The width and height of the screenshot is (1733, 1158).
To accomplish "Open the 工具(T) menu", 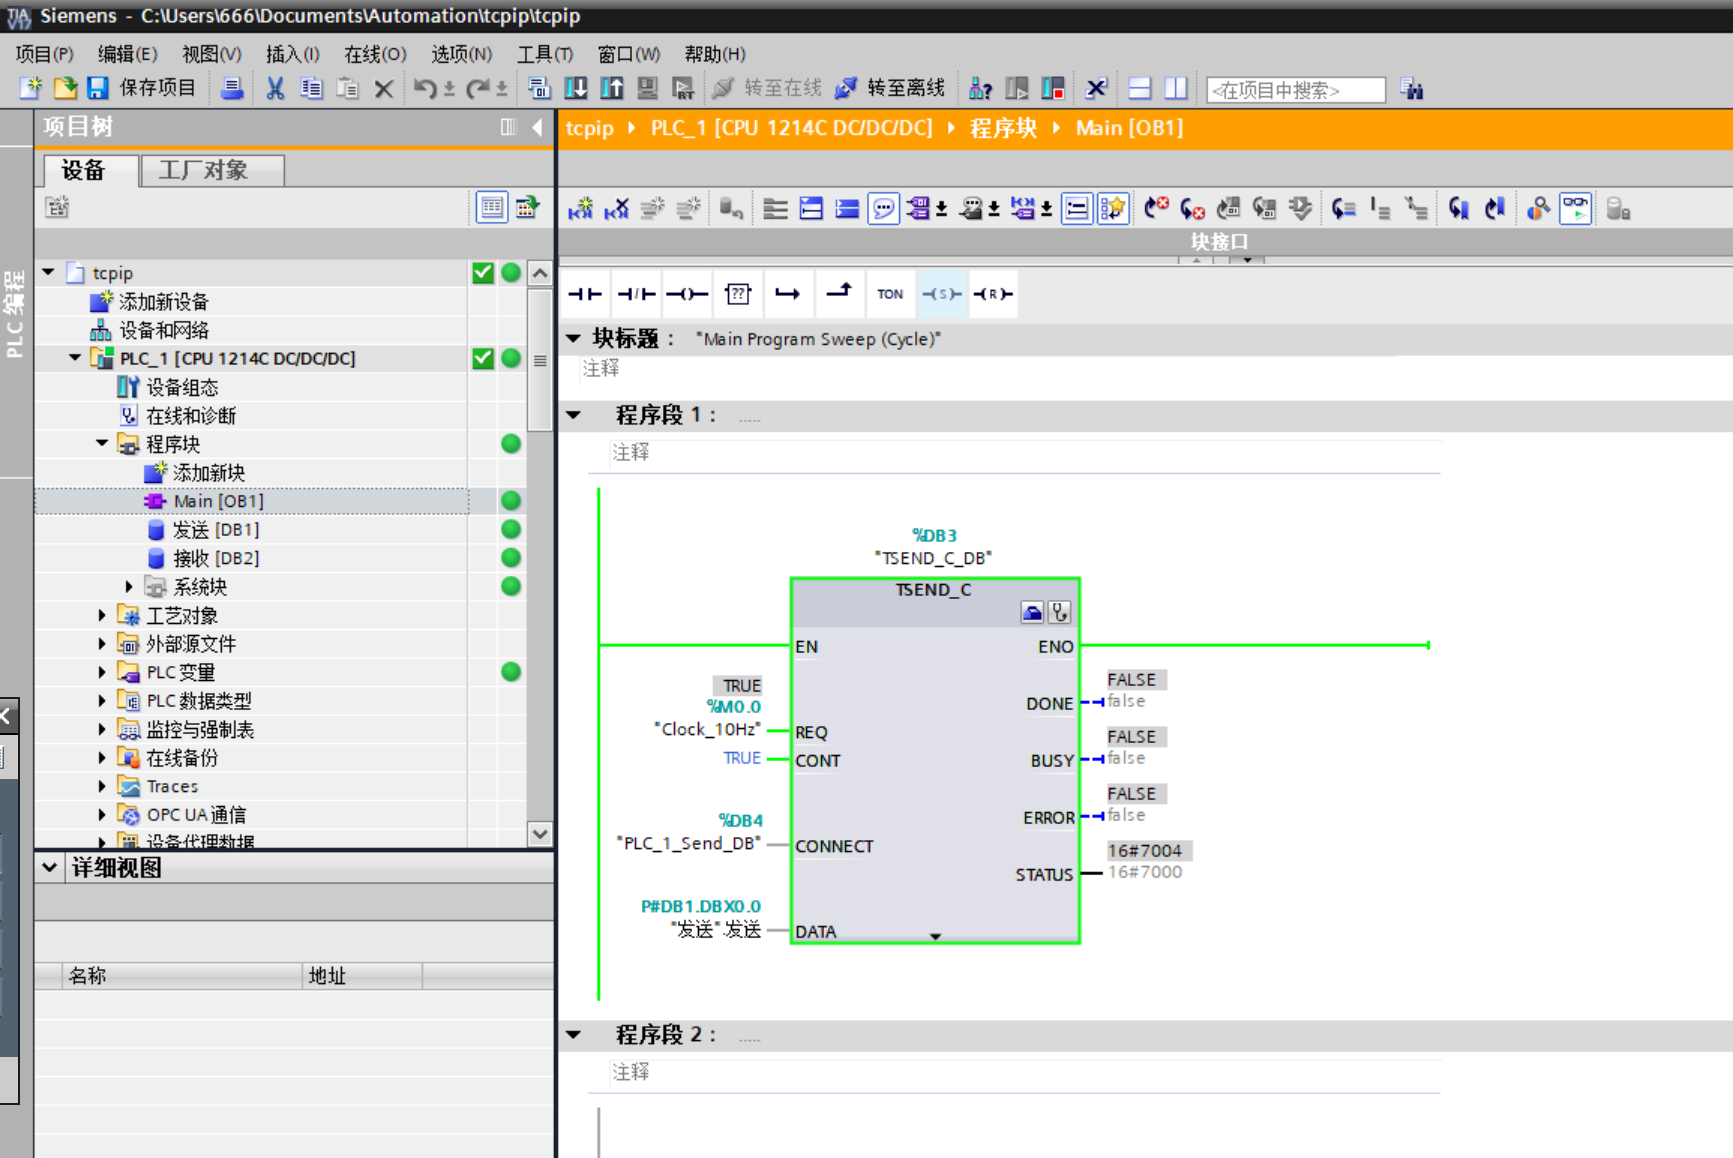I will [545, 54].
